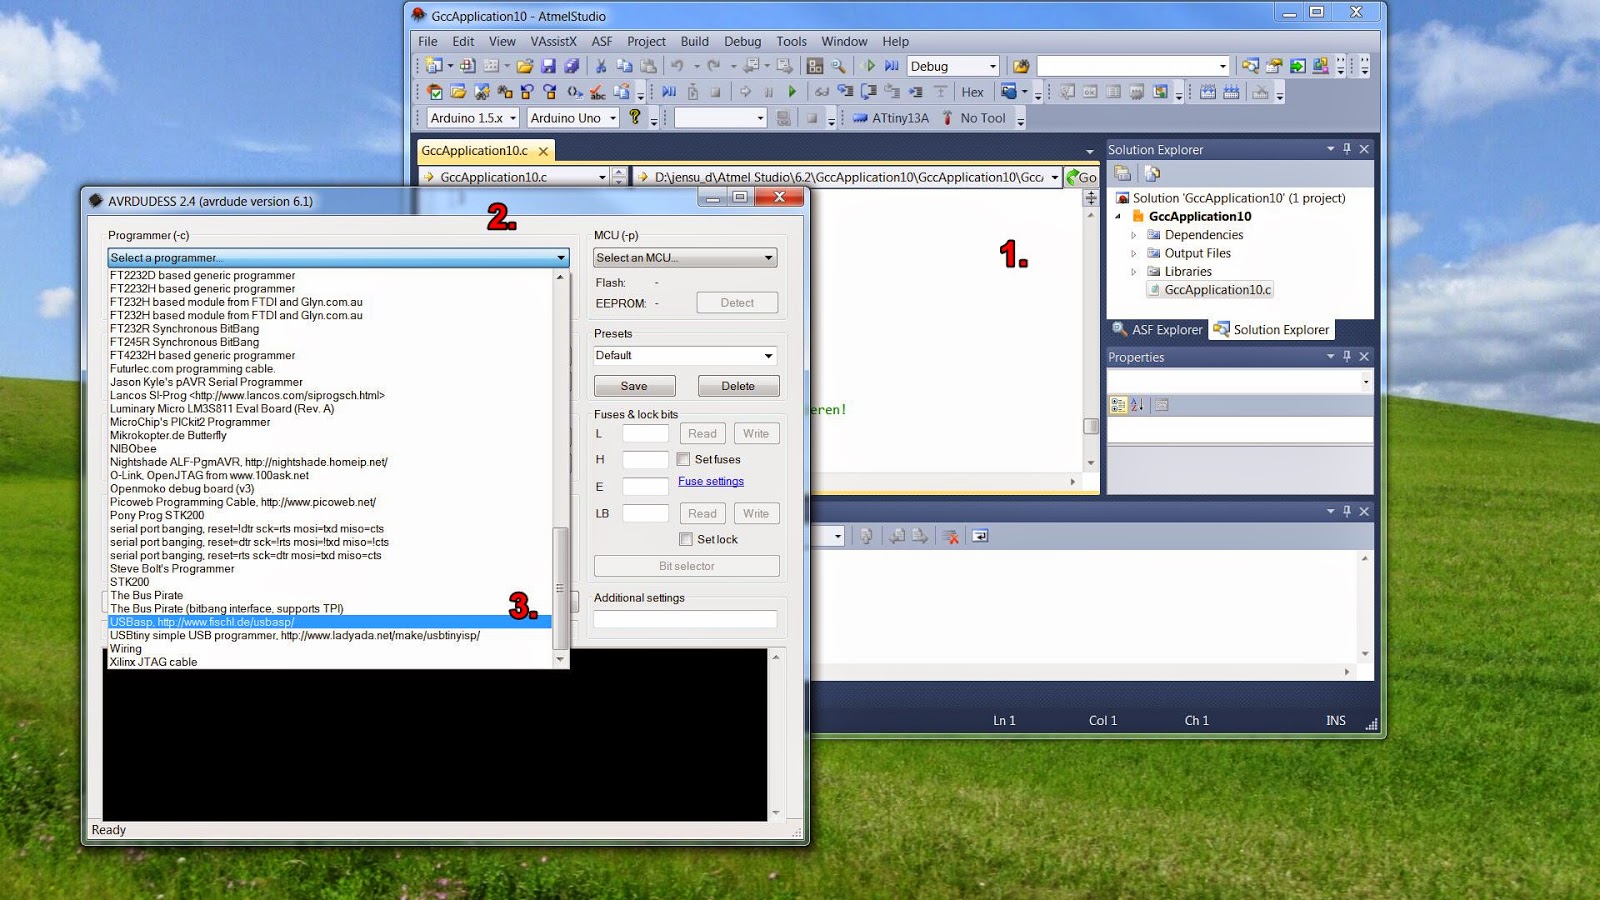Select USBtiny simple USB programmer entry
The height and width of the screenshot is (900, 1600).
click(330, 635)
